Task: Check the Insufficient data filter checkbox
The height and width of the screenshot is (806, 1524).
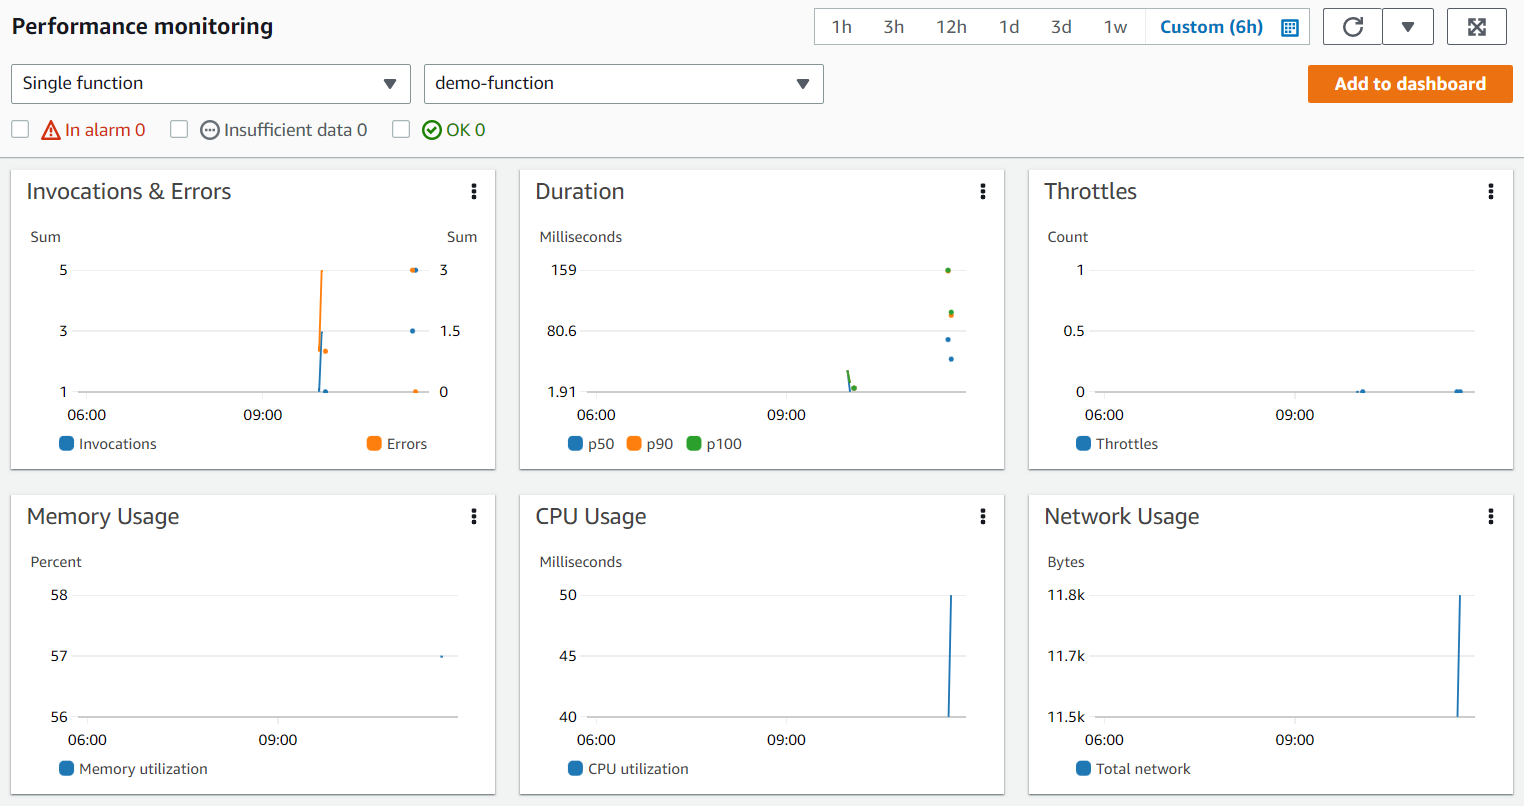Action: coord(179,129)
